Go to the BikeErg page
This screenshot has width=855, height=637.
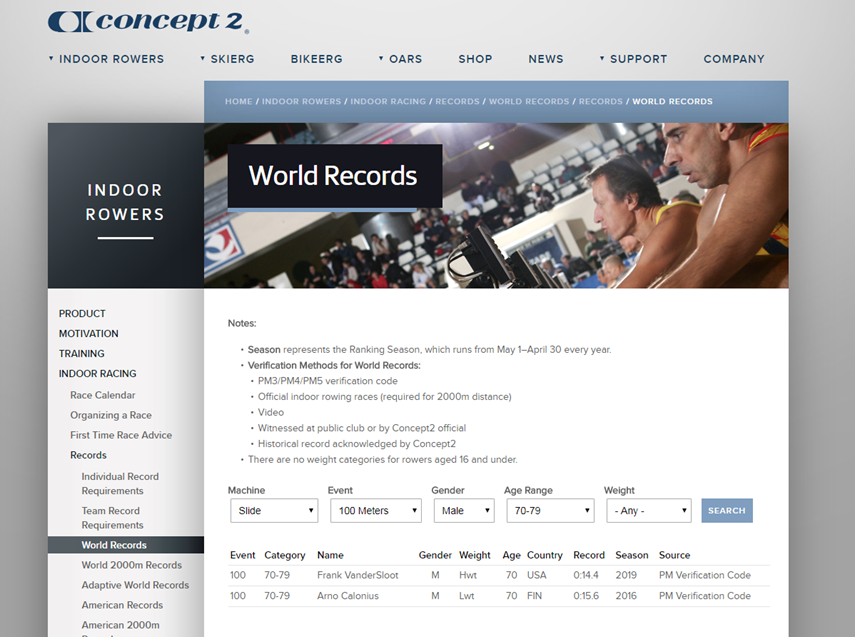(316, 59)
